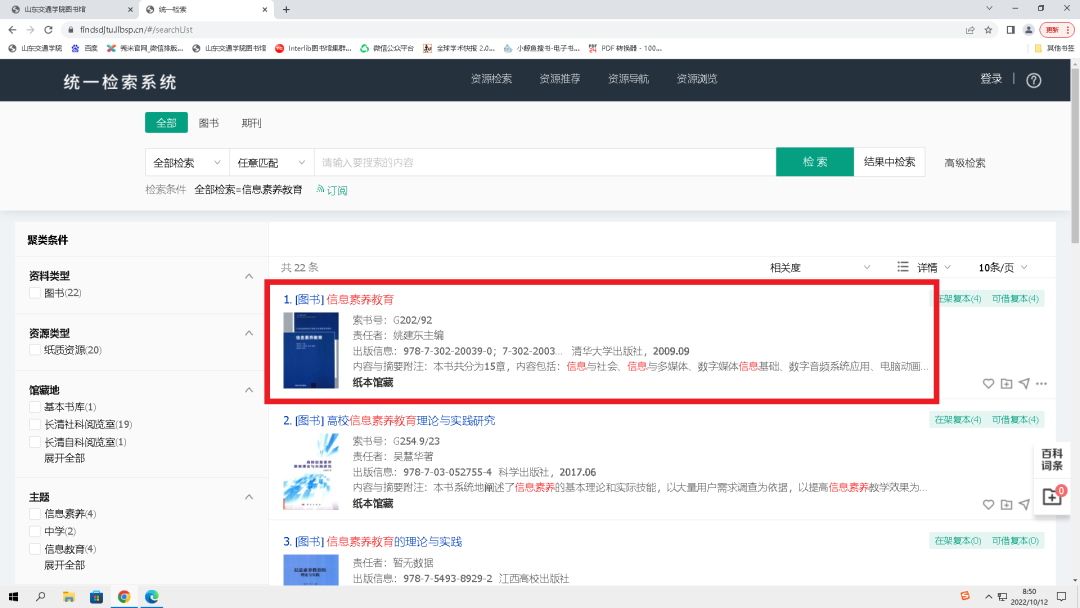The width and height of the screenshot is (1080, 608).
Task: Share the first result 信息素养教育
Action: [1024, 384]
